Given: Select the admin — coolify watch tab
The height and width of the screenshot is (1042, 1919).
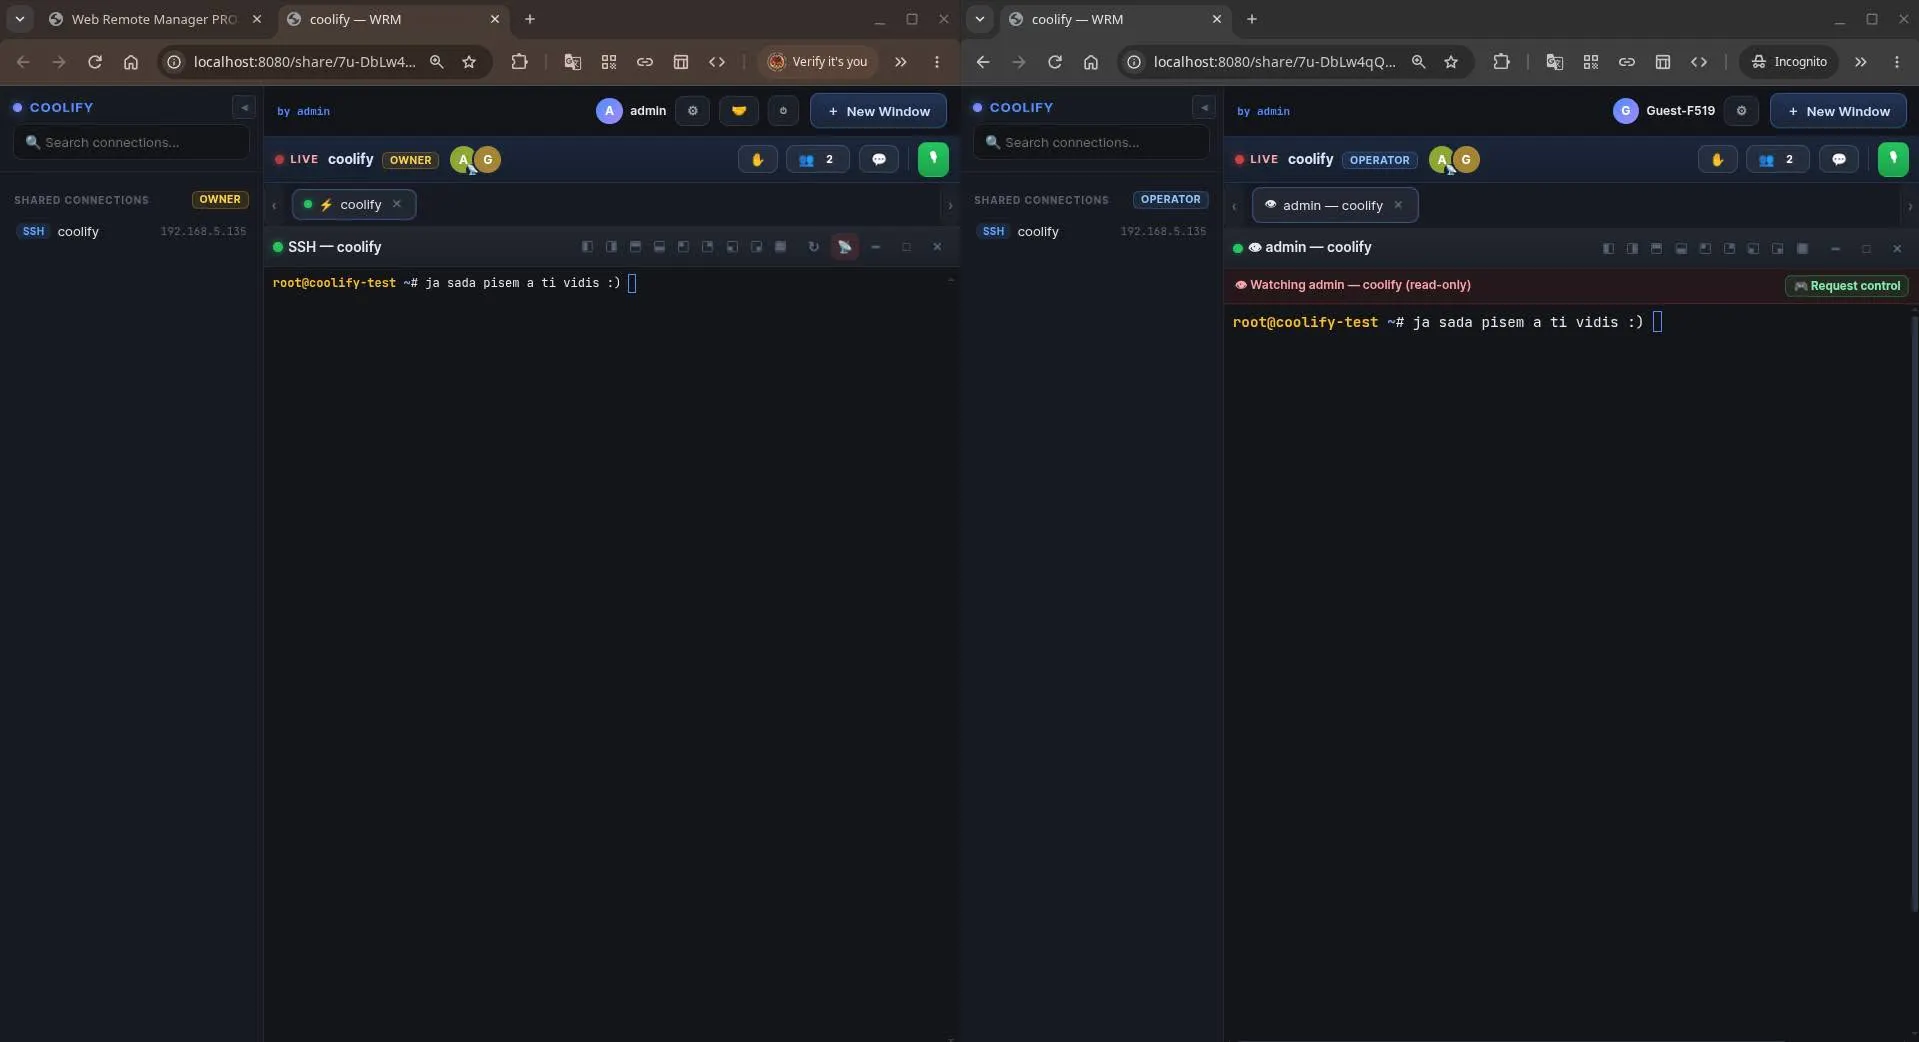Looking at the screenshot, I should pyautogui.click(x=1334, y=205).
